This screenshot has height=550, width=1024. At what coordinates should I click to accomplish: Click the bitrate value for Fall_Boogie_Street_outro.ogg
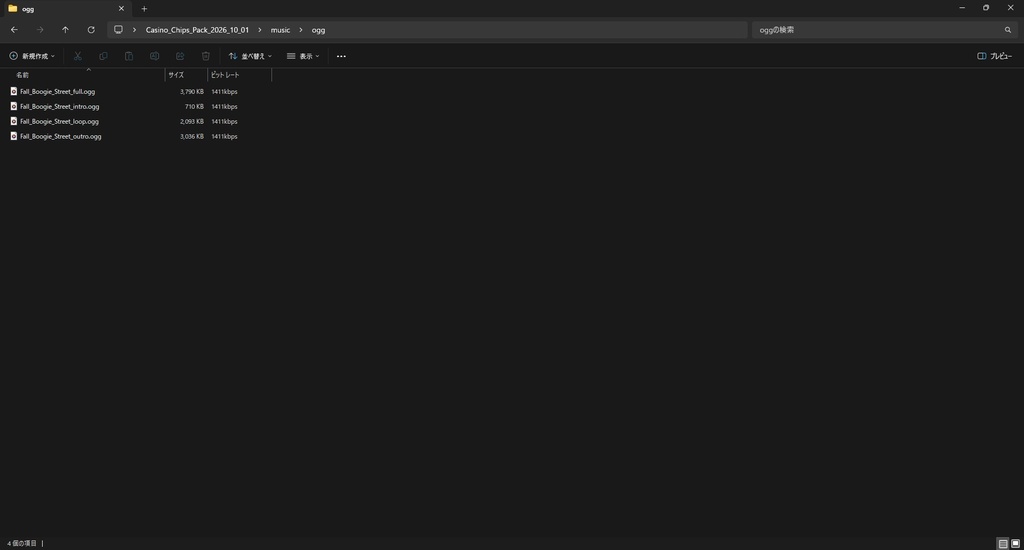click(x=225, y=137)
